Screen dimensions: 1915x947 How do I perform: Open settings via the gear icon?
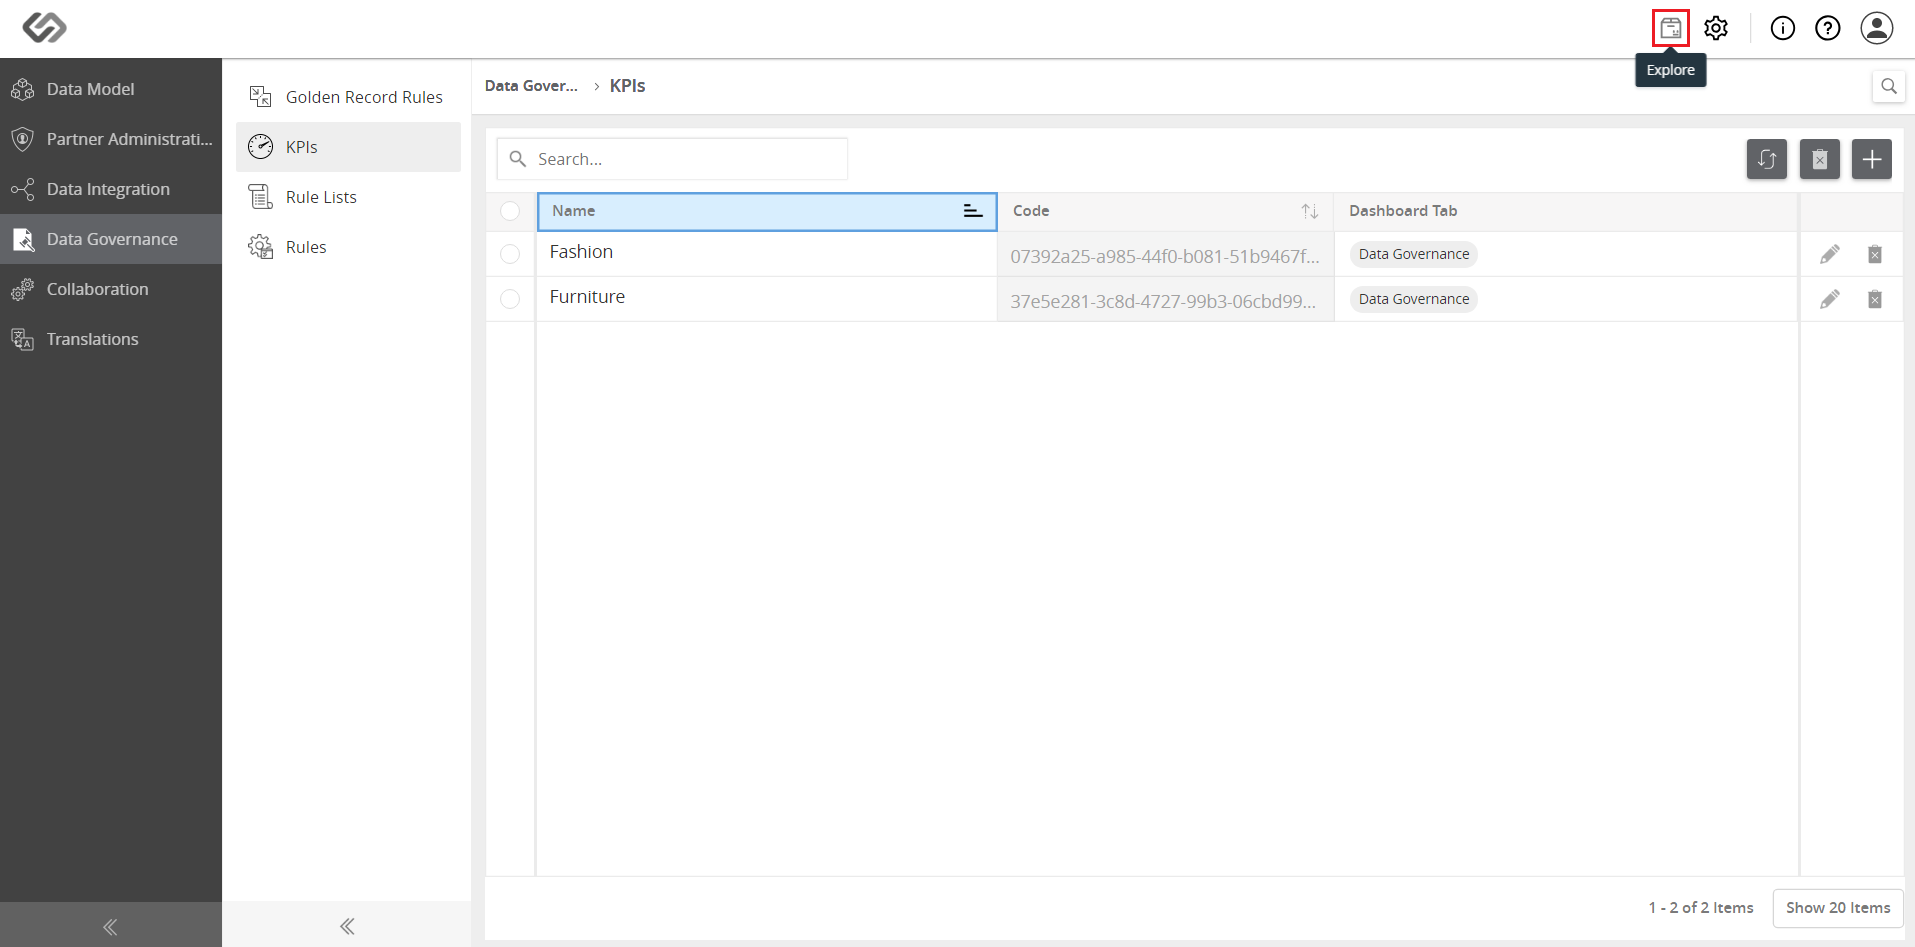[x=1716, y=28]
